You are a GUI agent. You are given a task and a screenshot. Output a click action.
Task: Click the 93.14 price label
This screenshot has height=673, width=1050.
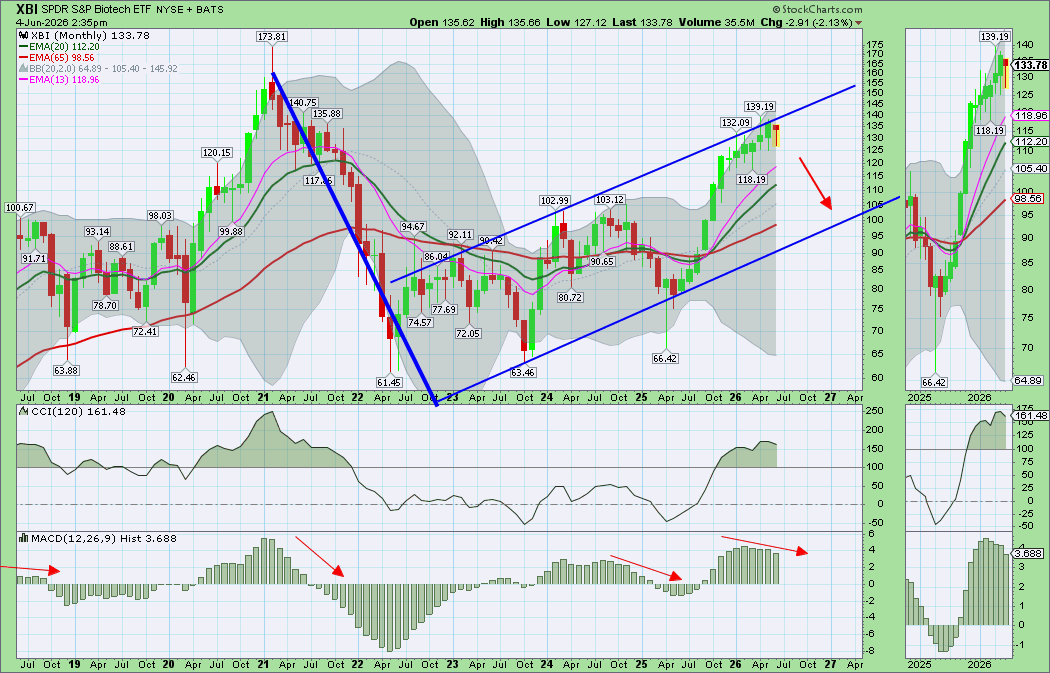[x=97, y=231]
